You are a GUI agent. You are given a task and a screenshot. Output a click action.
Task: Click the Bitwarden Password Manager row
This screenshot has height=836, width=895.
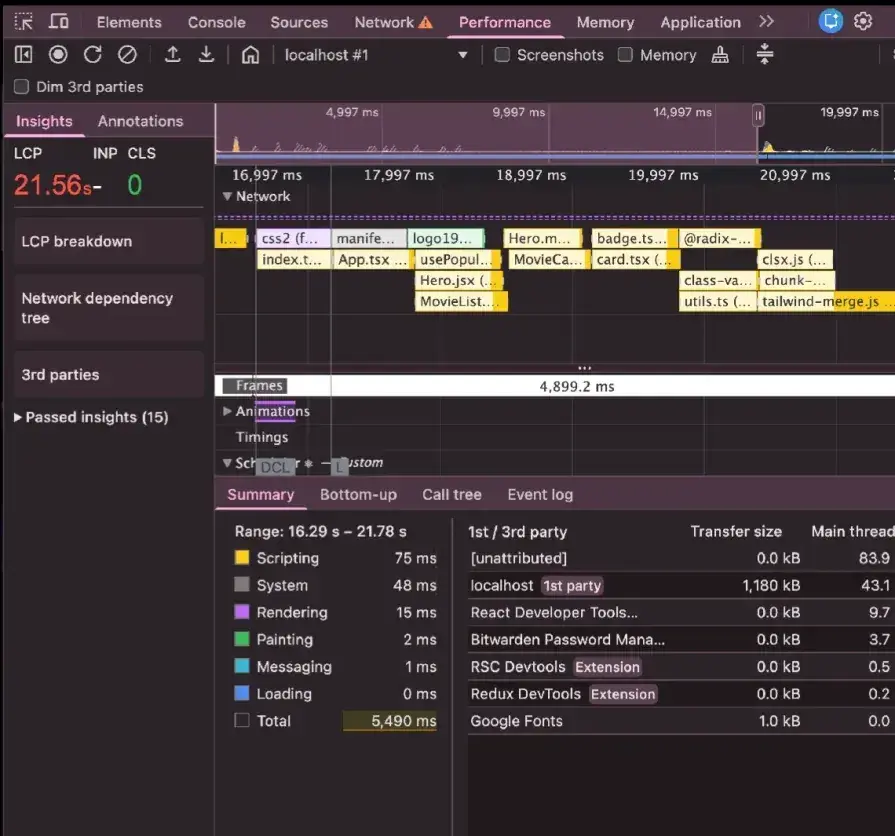[x=681, y=639]
